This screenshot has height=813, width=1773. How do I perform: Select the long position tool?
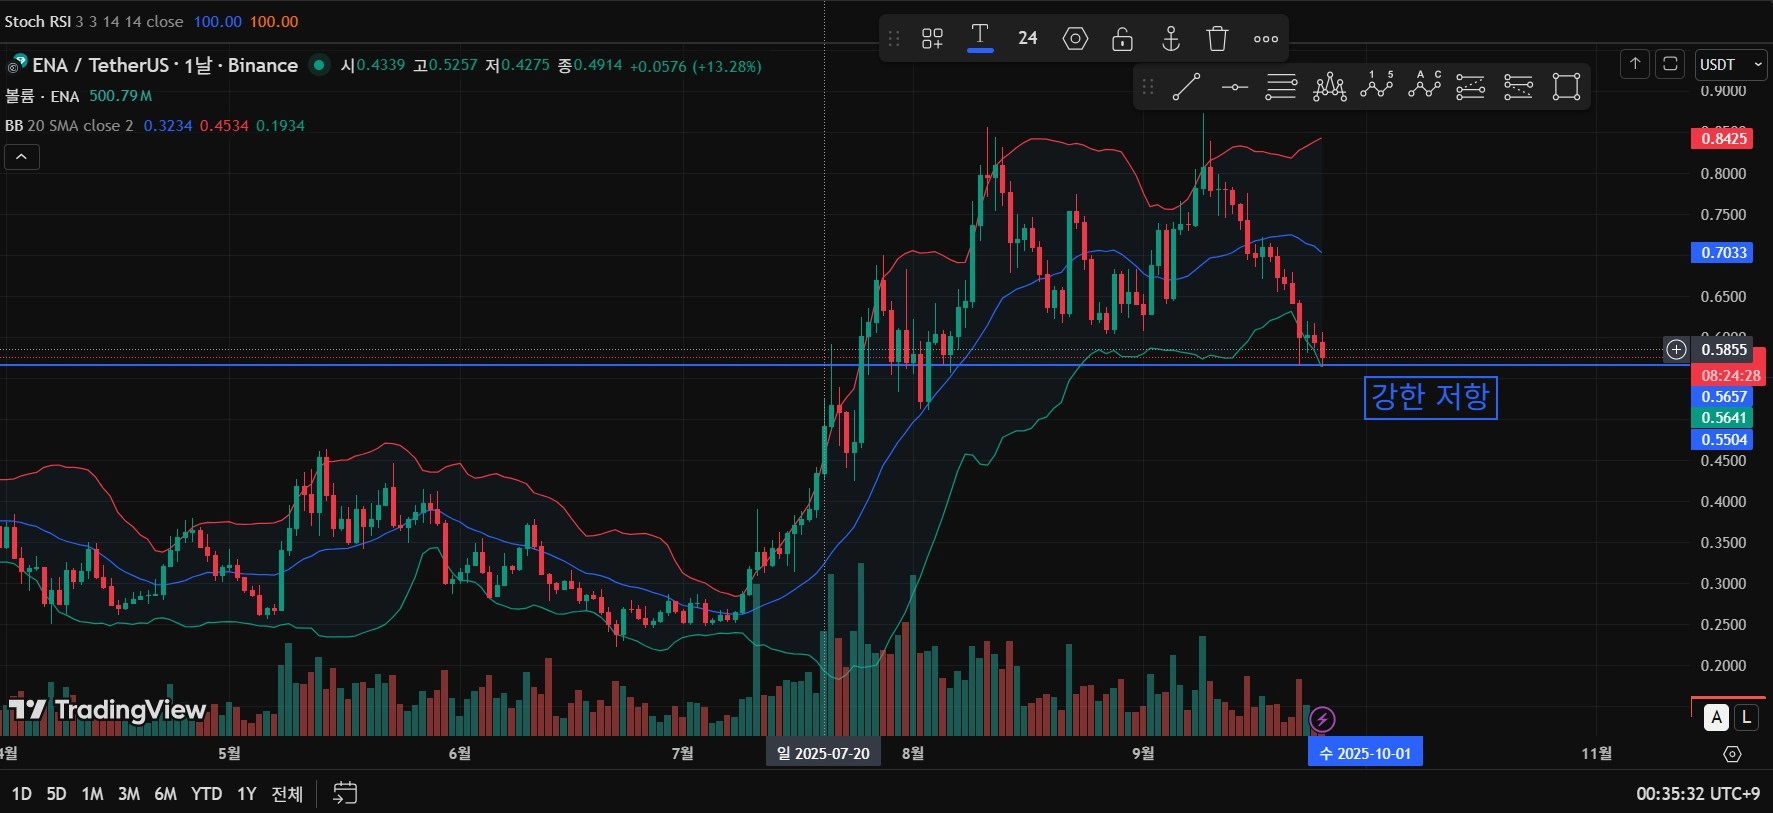(1470, 87)
